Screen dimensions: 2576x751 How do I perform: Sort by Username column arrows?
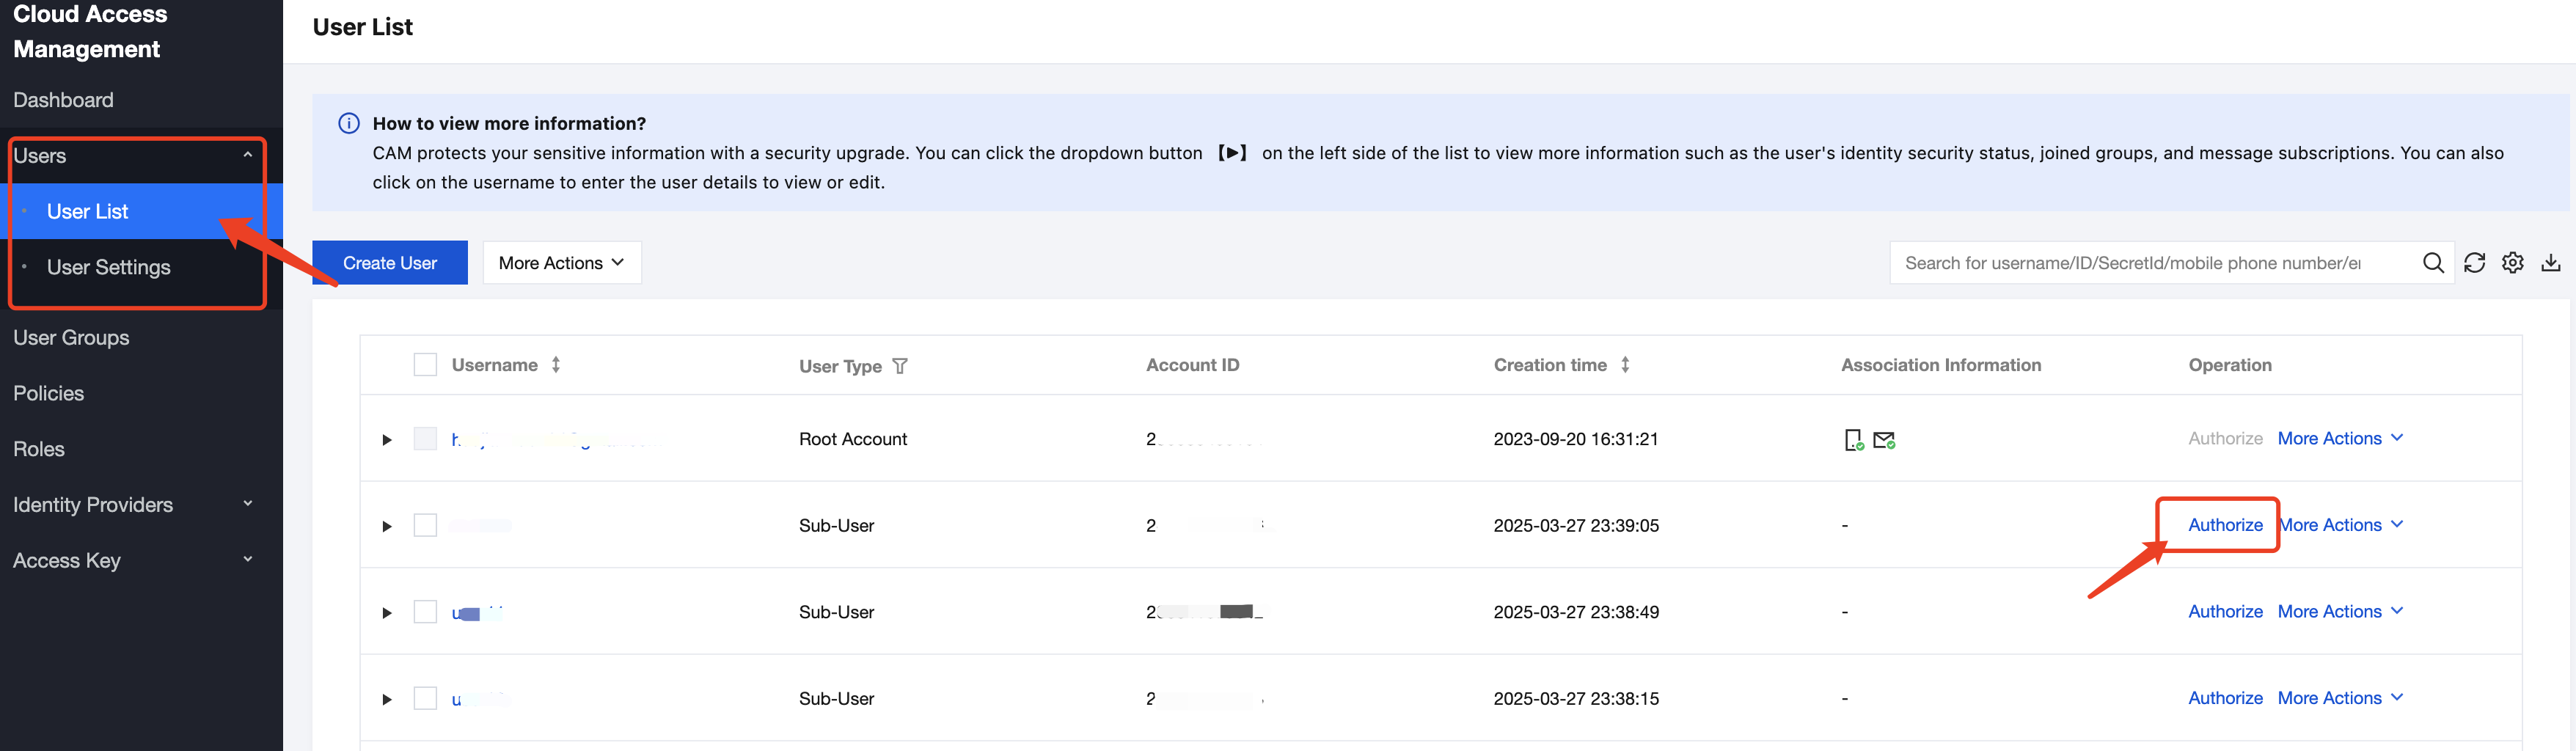(556, 365)
